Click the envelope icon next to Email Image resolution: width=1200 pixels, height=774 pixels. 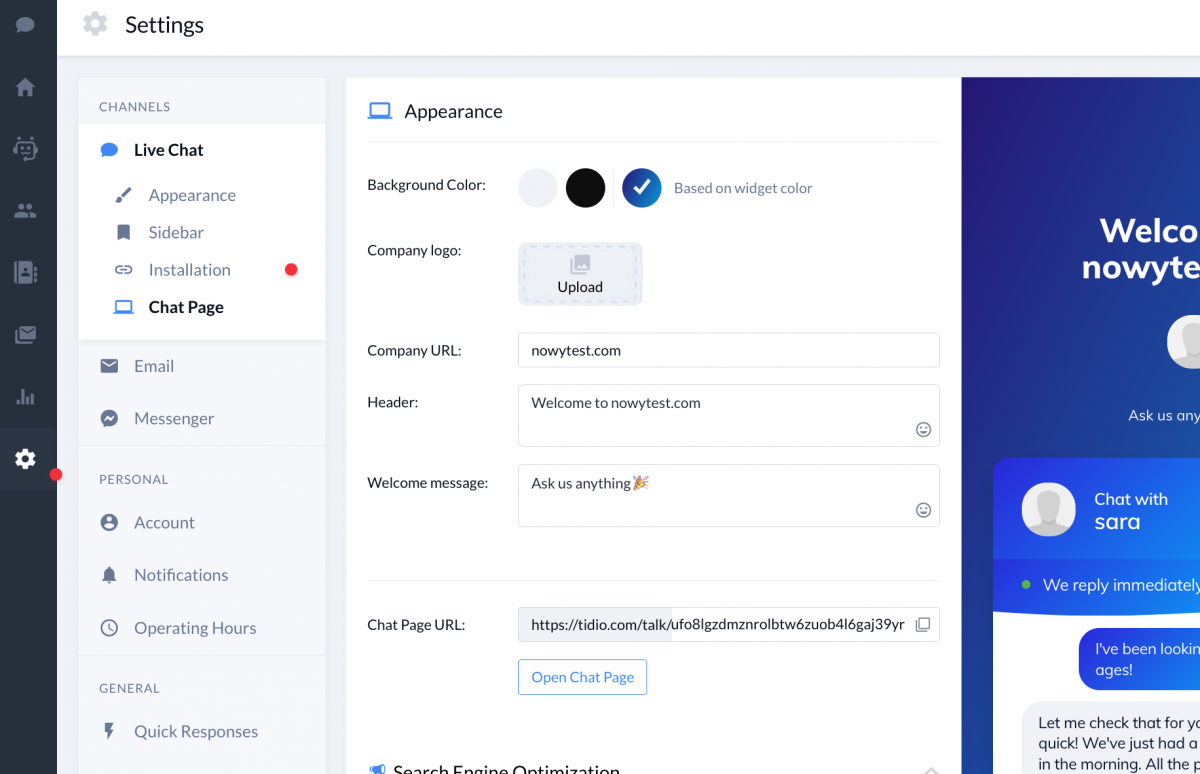(x=109, y=366)
